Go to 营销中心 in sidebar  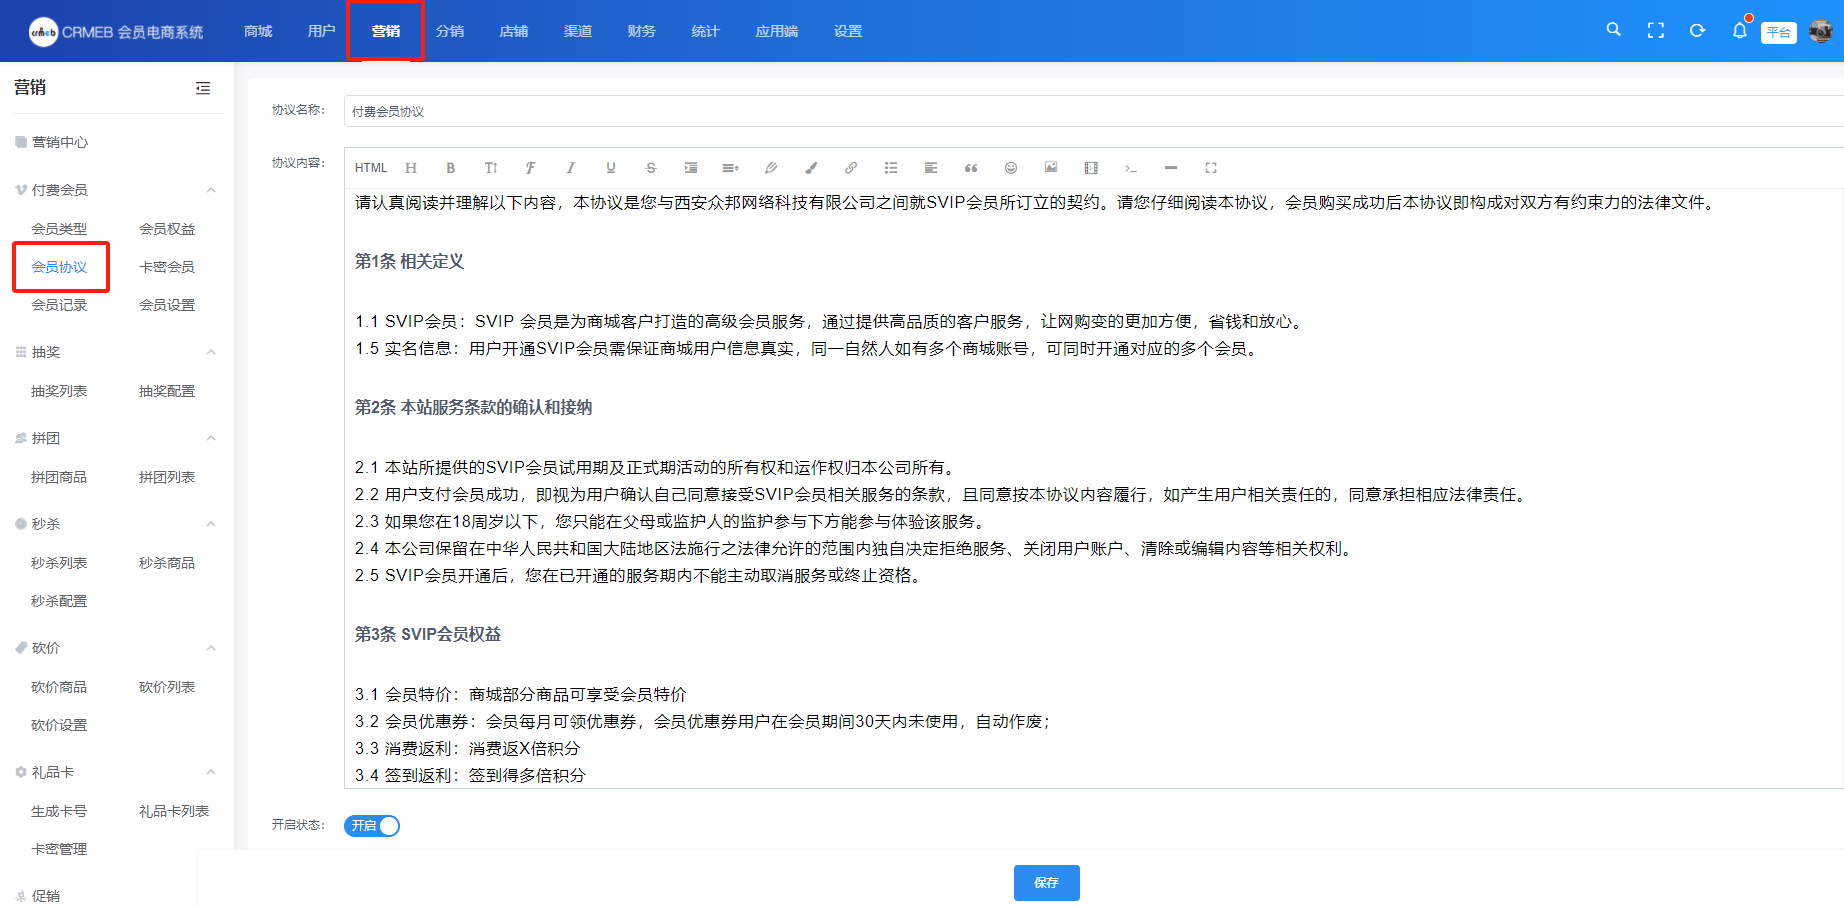pos(60,142)
